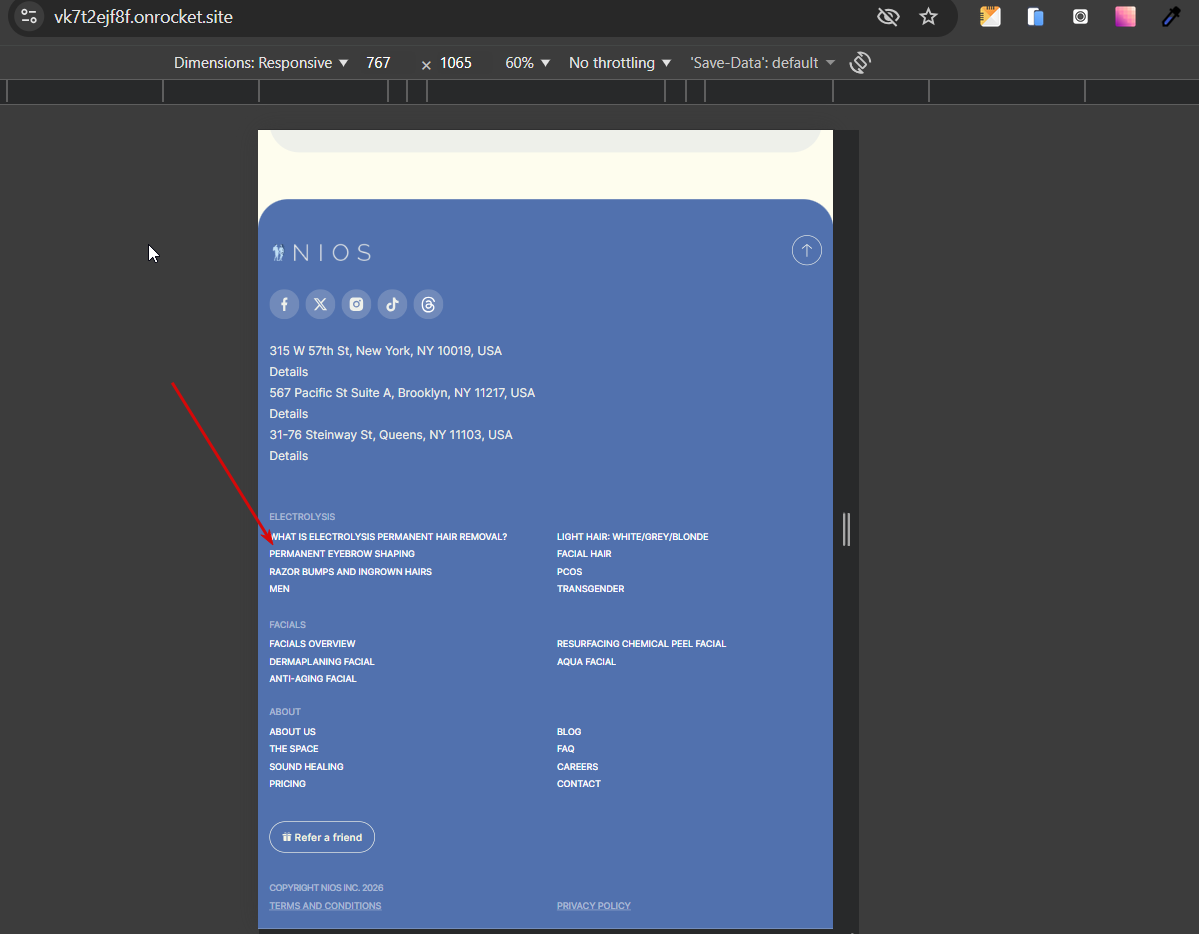Open the Sound Healing link
Screen dimensions: 1199x934
[306, 766]
